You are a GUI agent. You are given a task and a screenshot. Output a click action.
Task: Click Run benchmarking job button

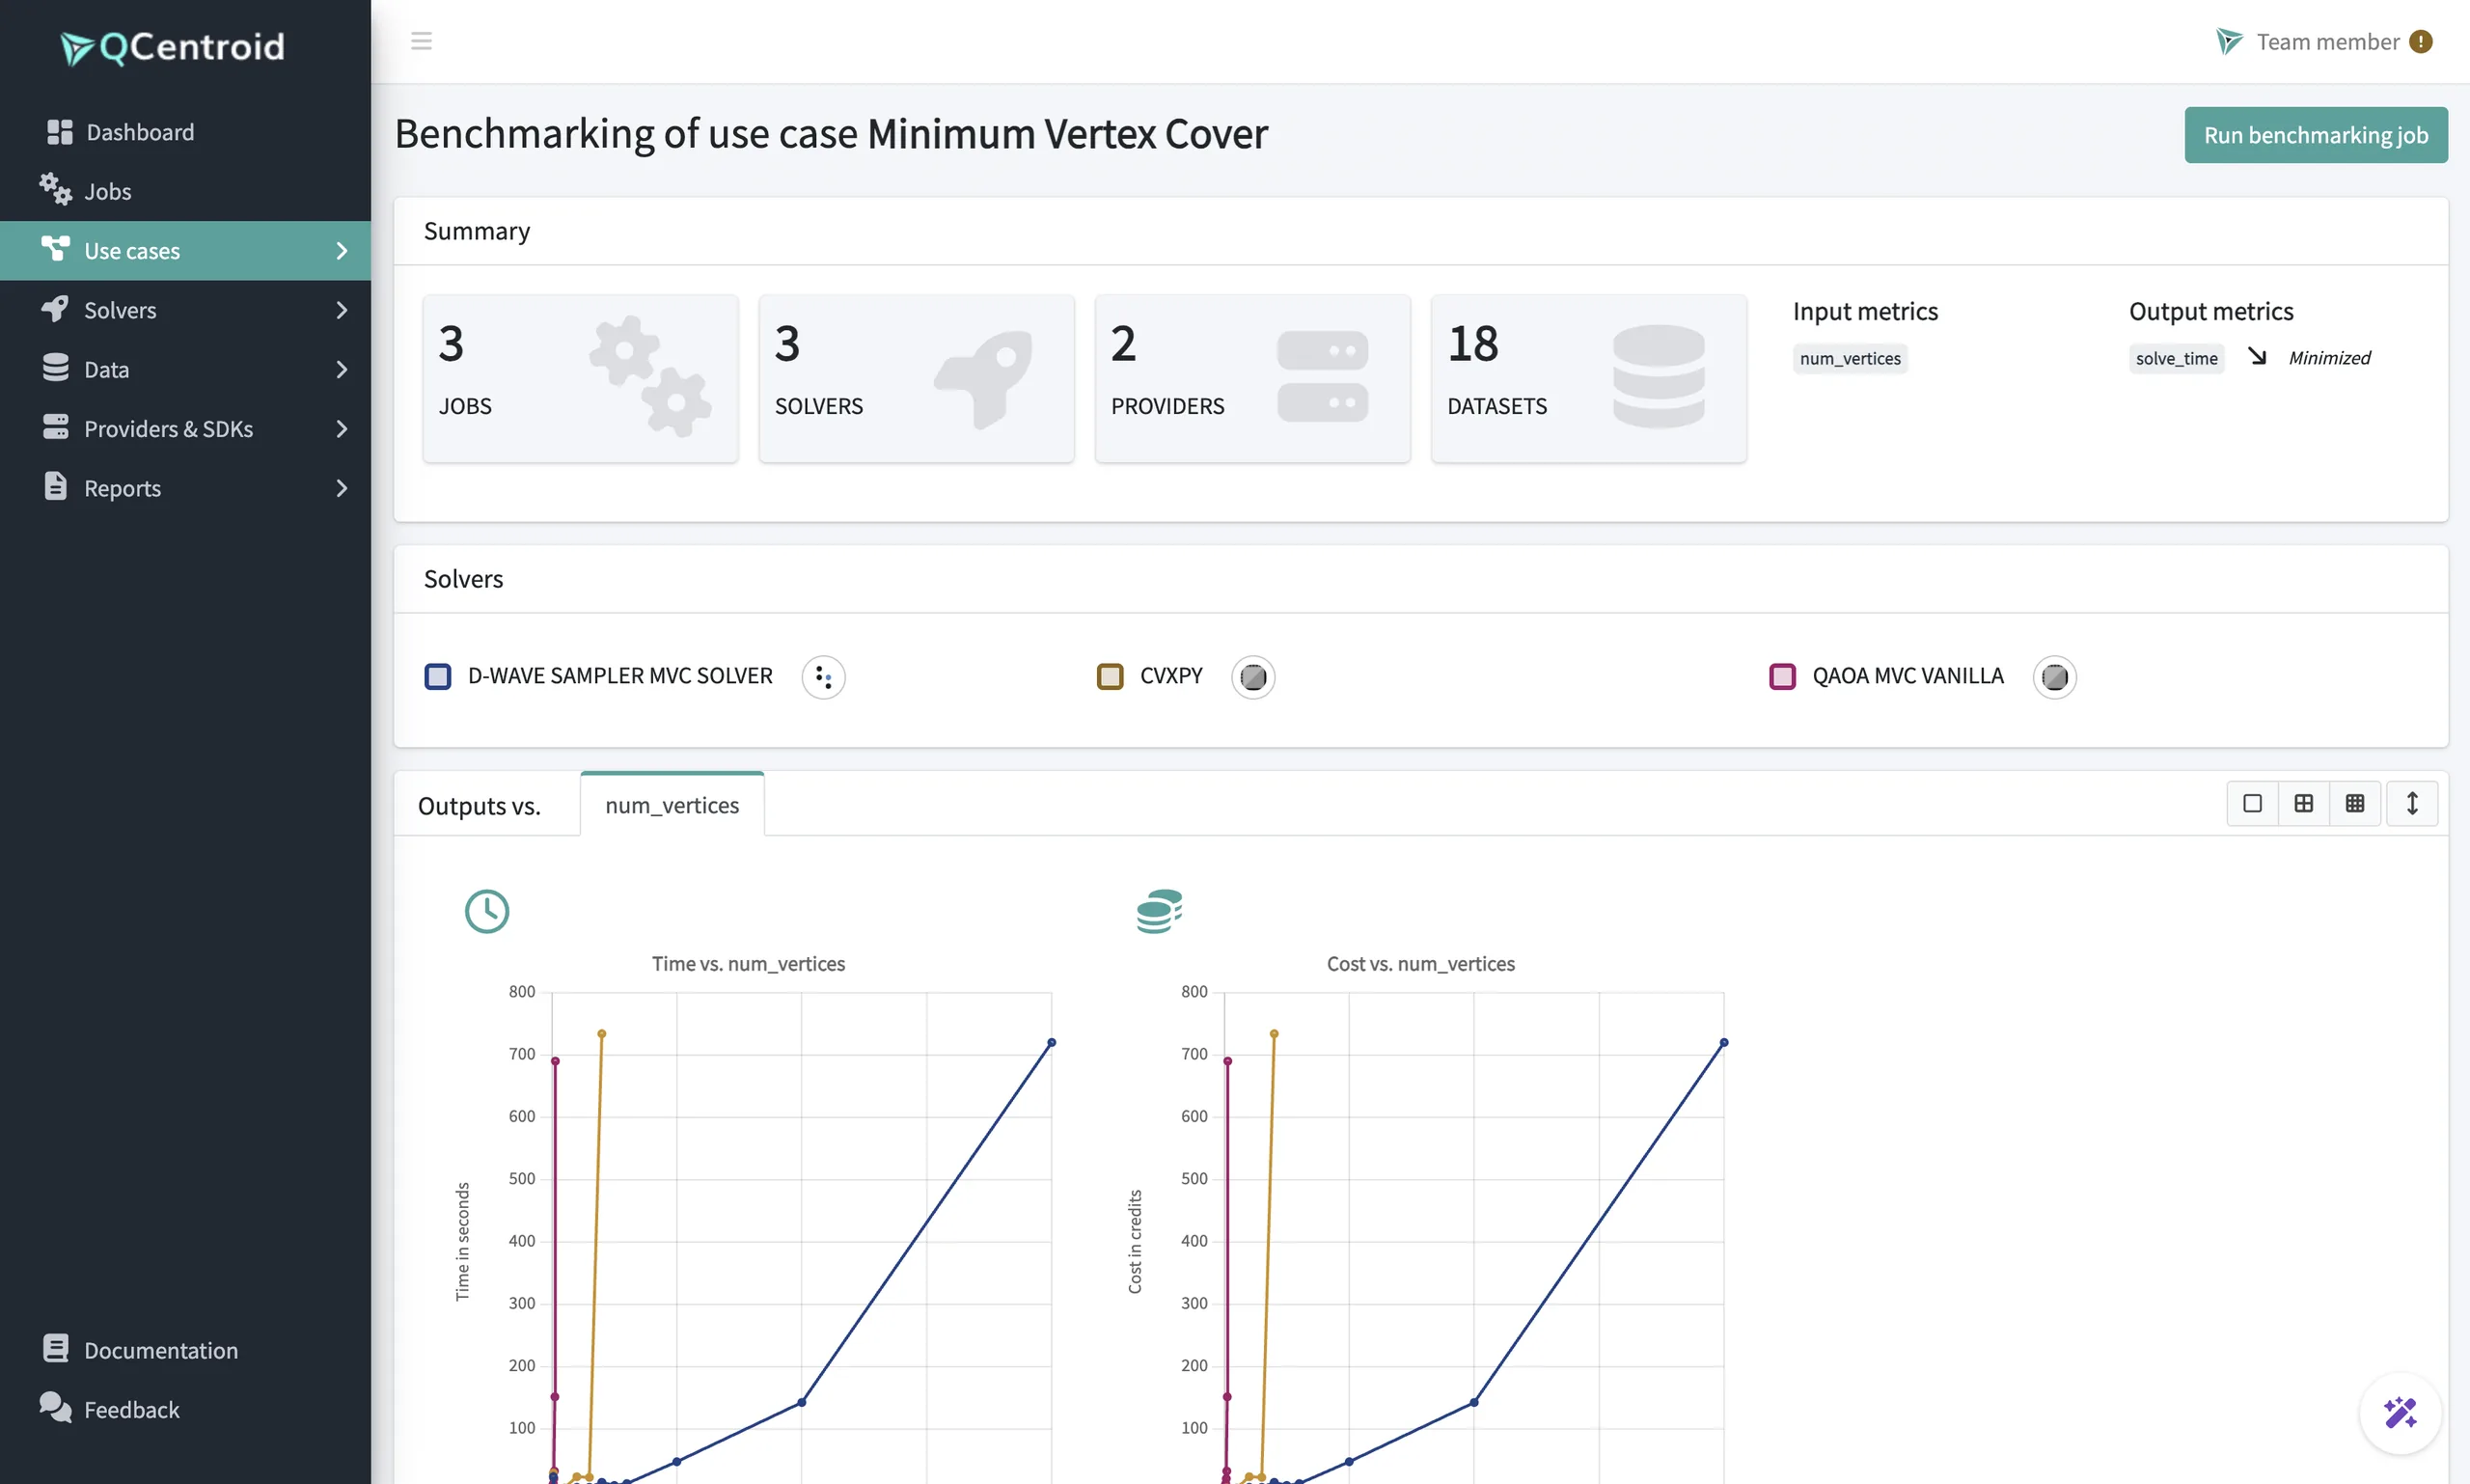[x=2315, y=135]
